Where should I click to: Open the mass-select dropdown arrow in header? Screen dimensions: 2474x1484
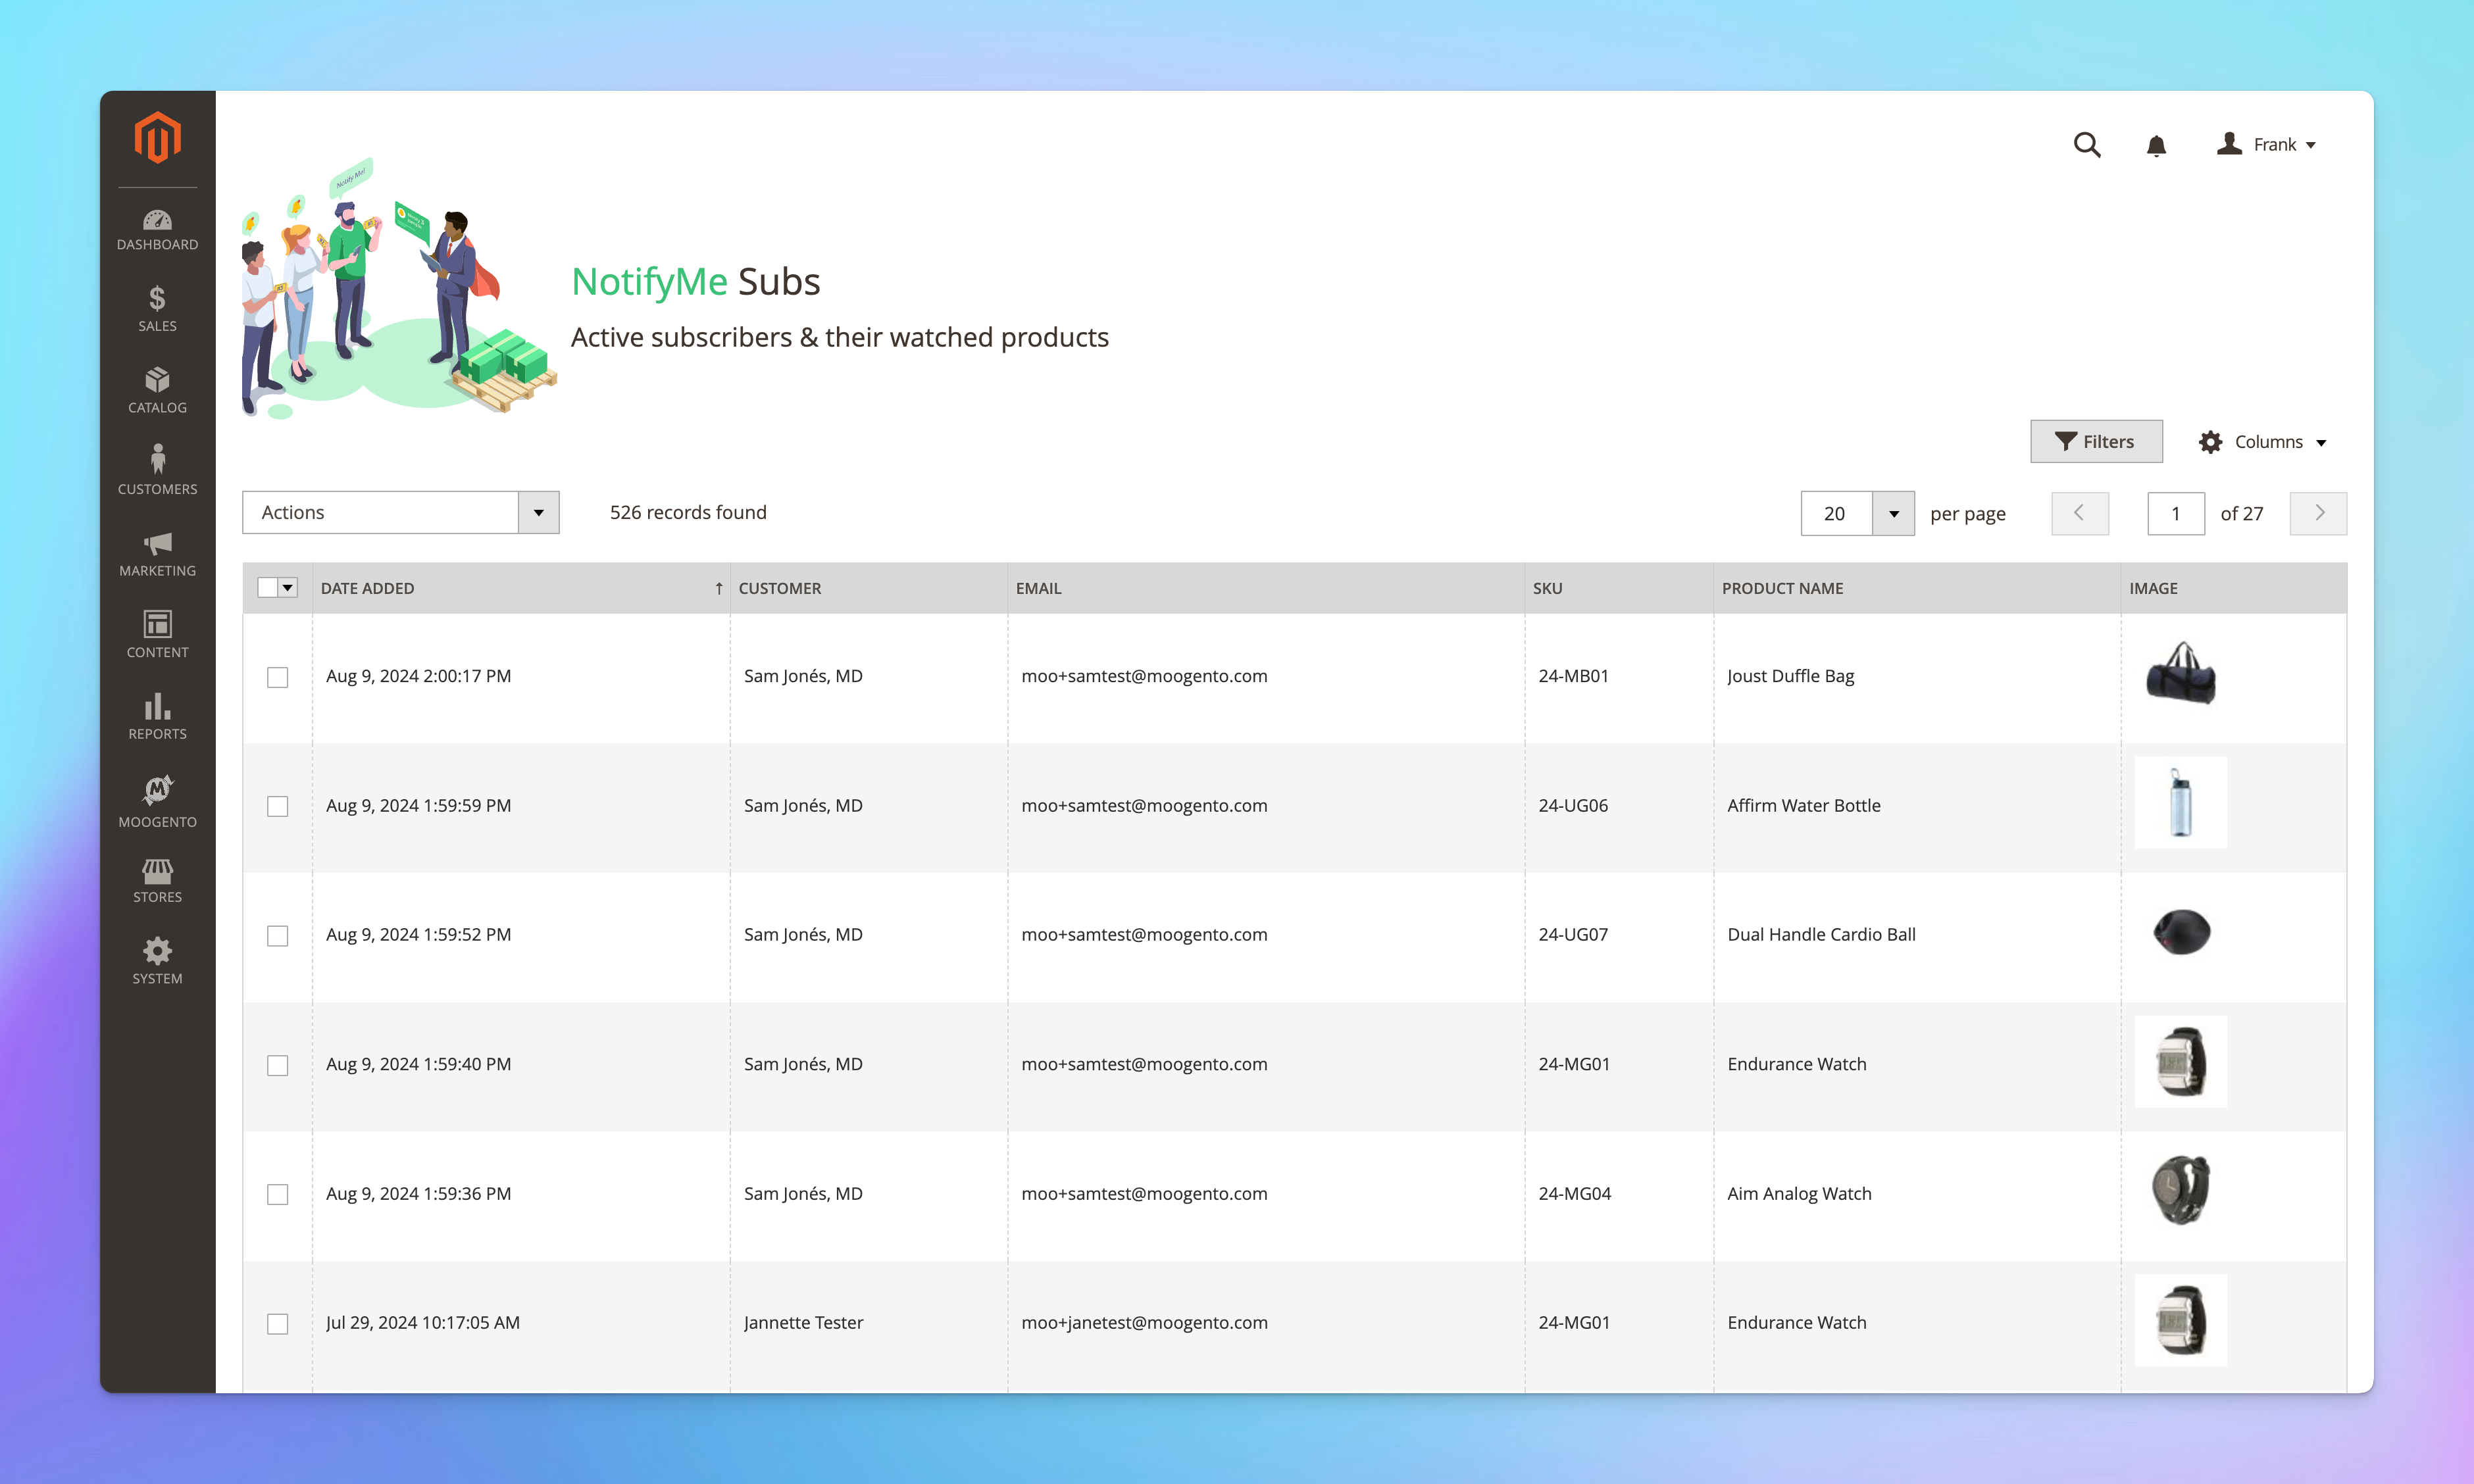pyautogui.click(x=288, y=588)
